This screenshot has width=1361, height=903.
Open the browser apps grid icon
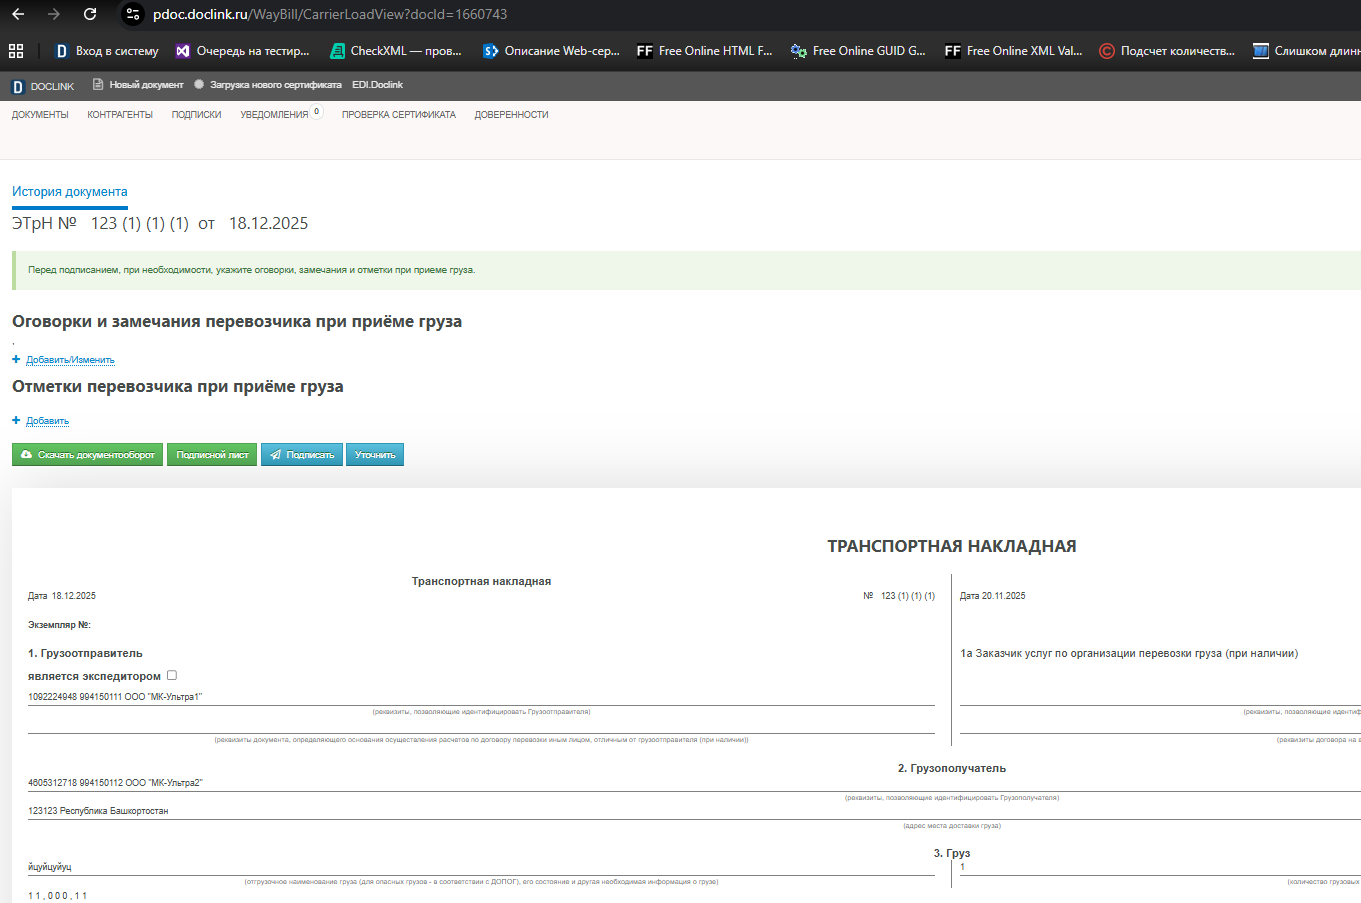[x=16, y=51]
